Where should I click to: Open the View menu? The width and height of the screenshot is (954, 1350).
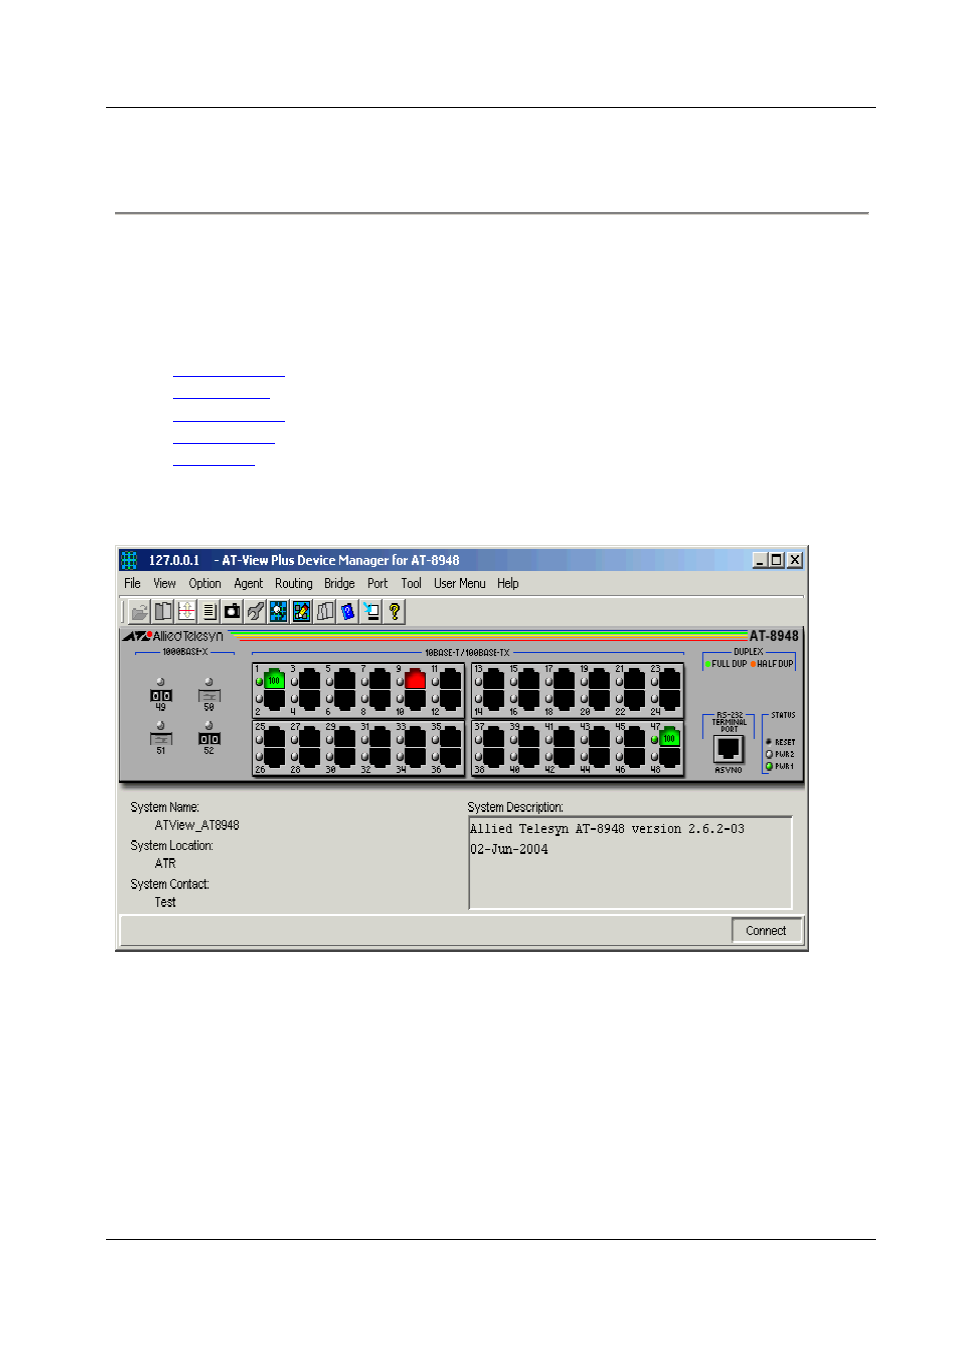[164, 584]
